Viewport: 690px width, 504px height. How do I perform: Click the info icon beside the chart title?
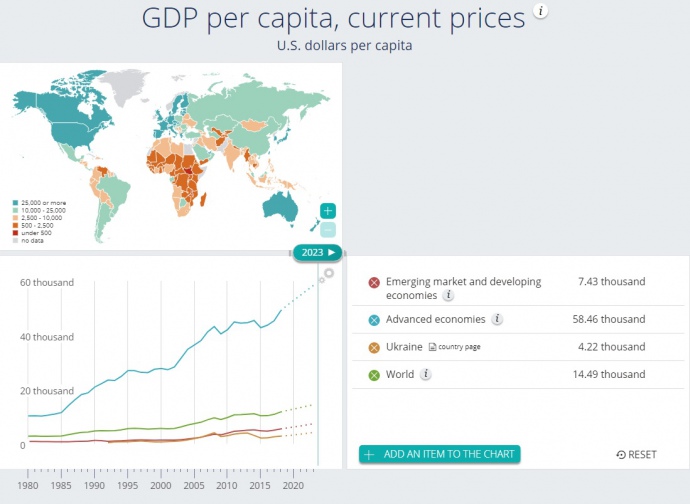[541, 11]
